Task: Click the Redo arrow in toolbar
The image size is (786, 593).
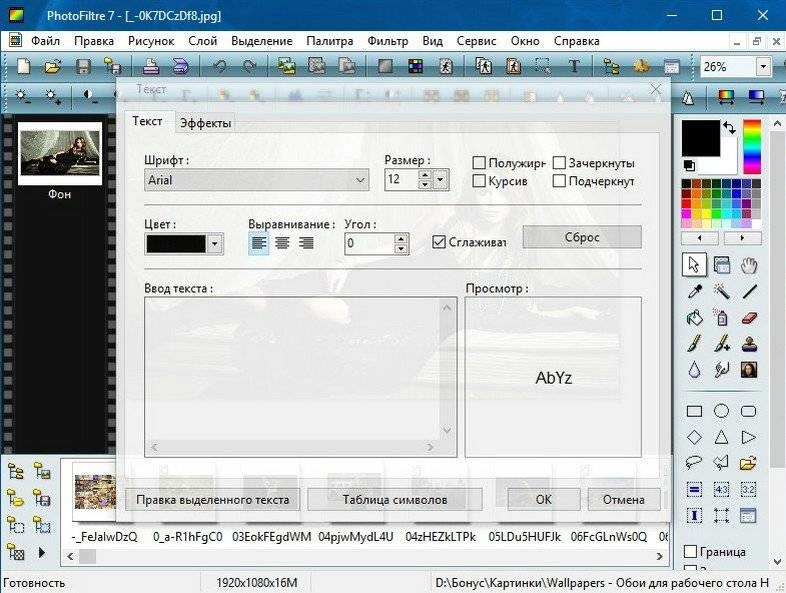Action: 249,66
